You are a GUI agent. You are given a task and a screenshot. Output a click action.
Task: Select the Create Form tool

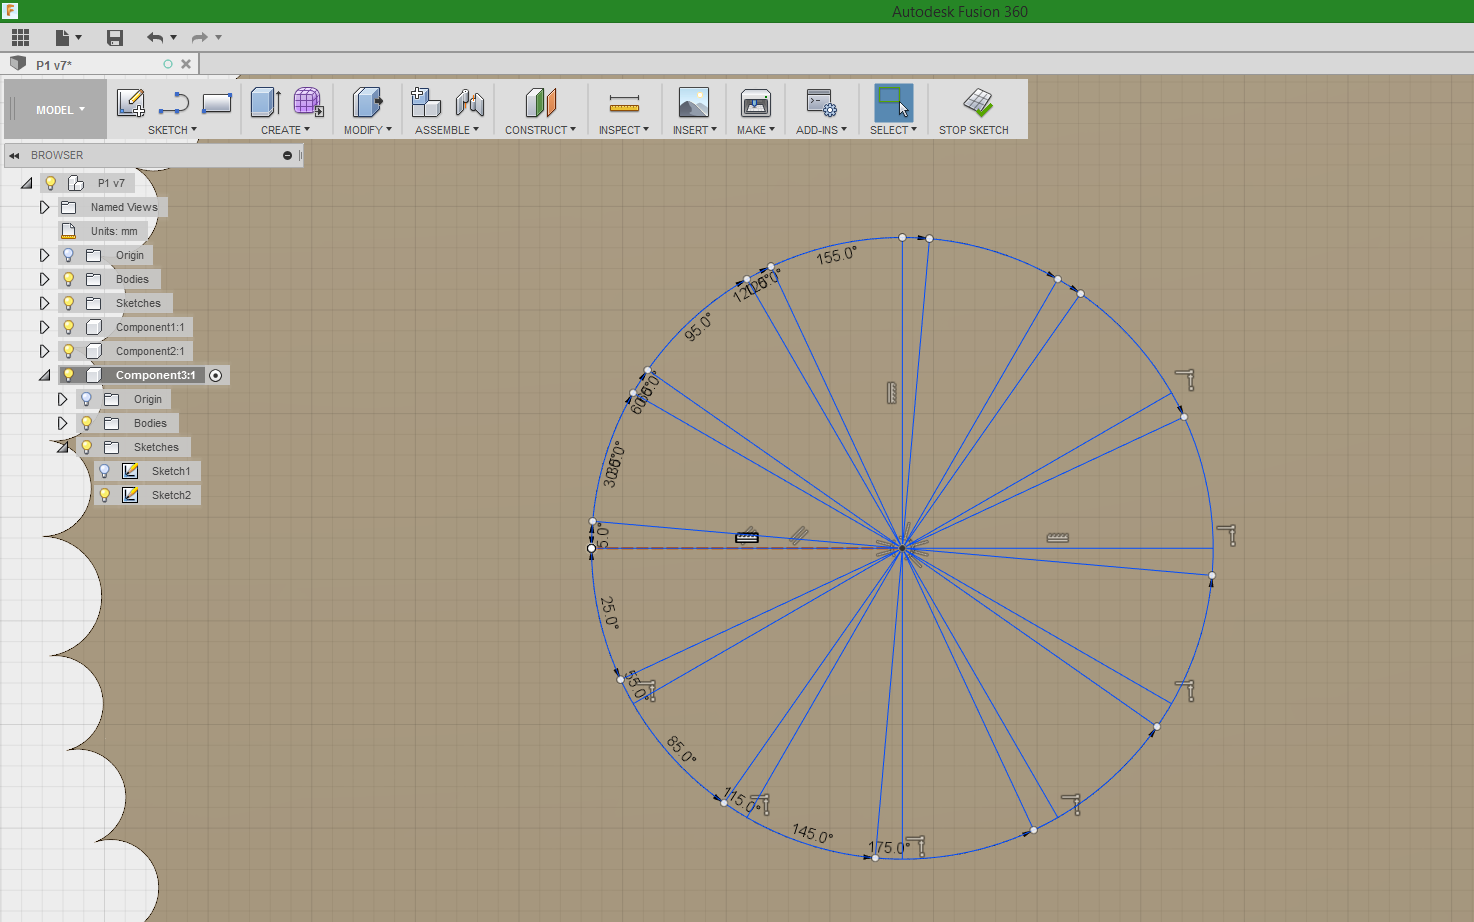click(x=307, y=102)
